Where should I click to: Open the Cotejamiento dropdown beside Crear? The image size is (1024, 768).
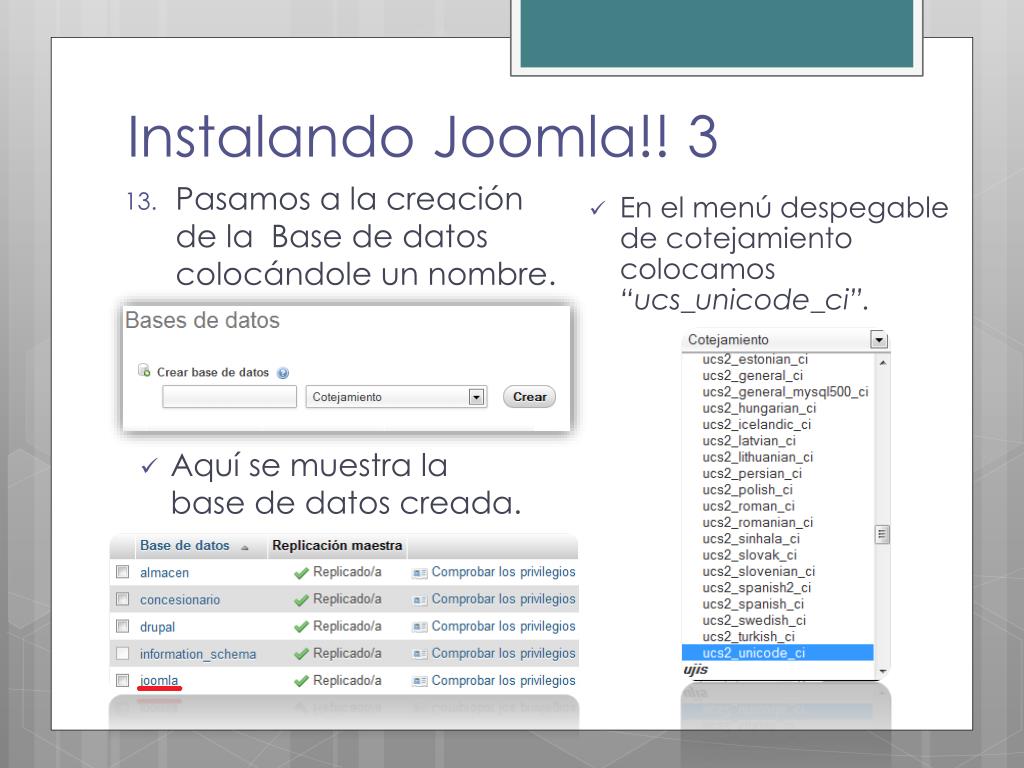point(396,396)
